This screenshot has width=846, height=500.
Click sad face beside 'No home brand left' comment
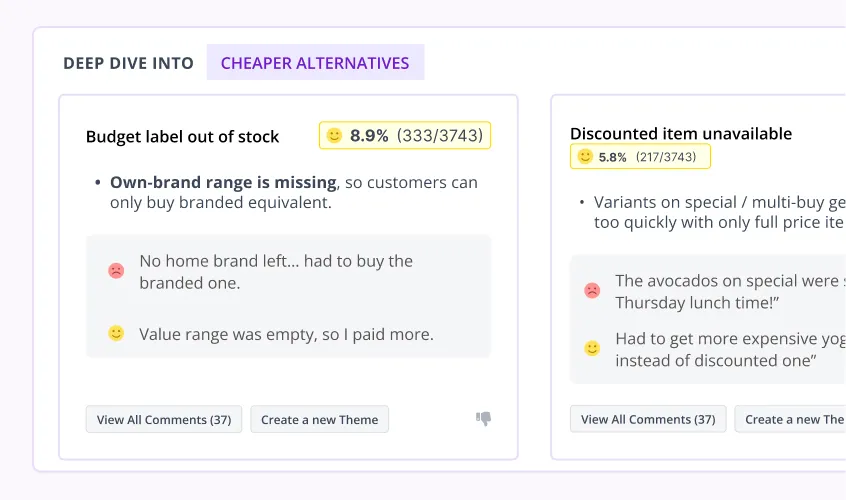pyautogui.click(x=116, y=270)
